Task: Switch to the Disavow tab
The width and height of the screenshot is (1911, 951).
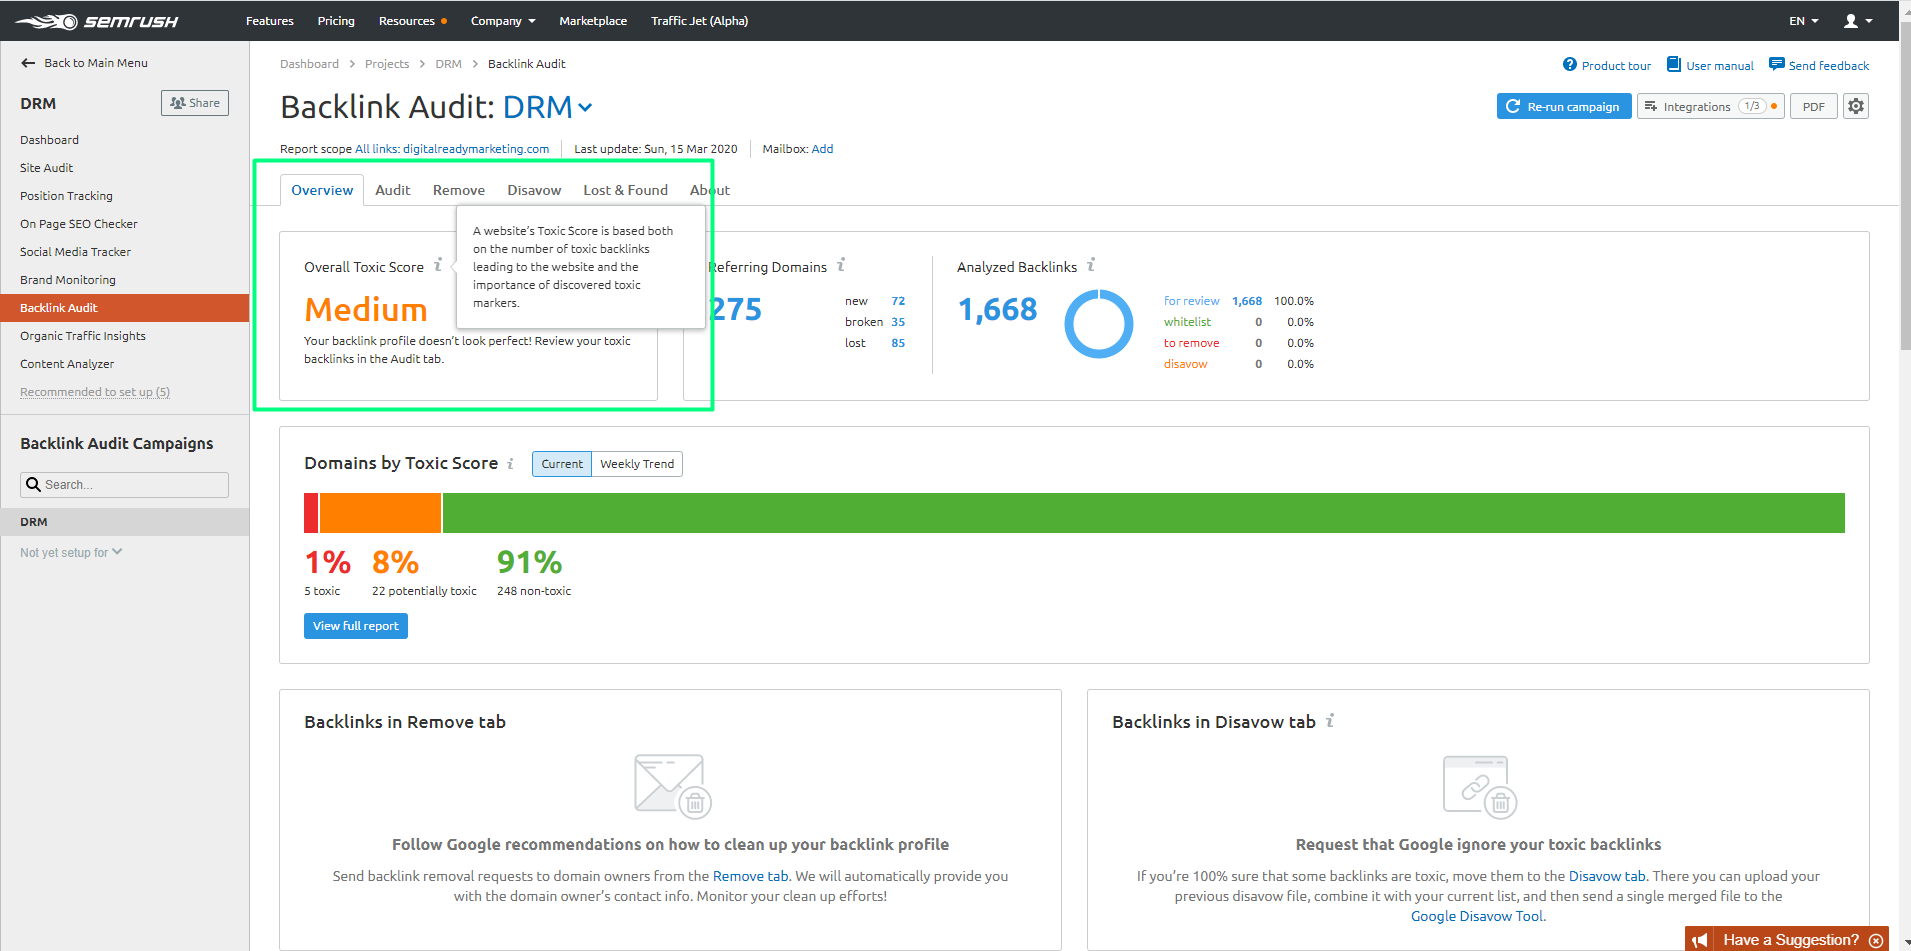Action: [534, 190]
